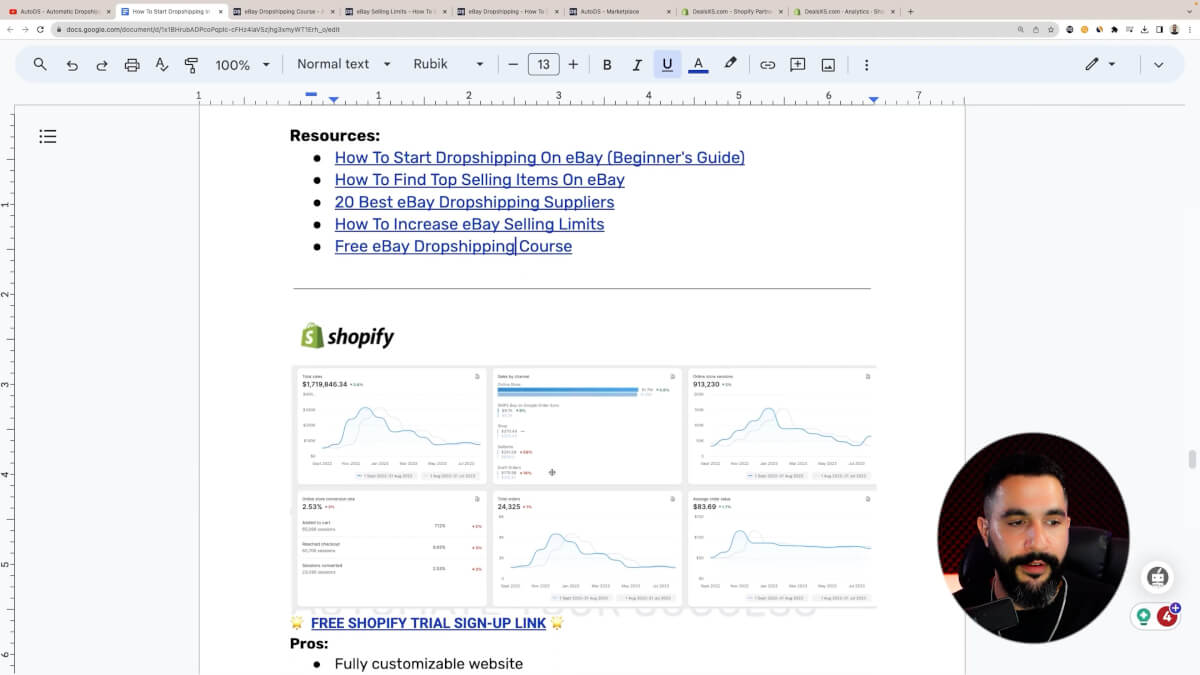This screenshot has height=675, width=1200.
Task: Undo the last edit
Action: pyautogui.click(x=72, y=64)
